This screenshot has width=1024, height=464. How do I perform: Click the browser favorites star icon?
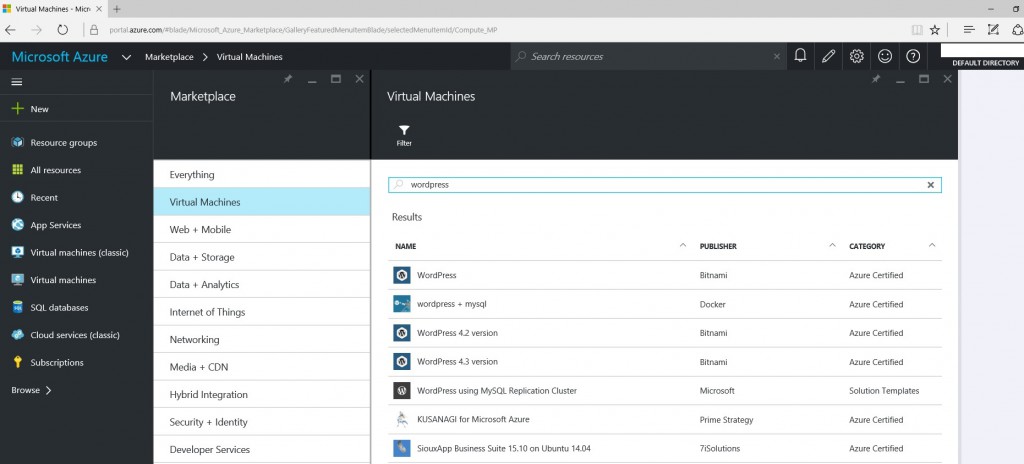pyautogui.click(x=935, y=29)
